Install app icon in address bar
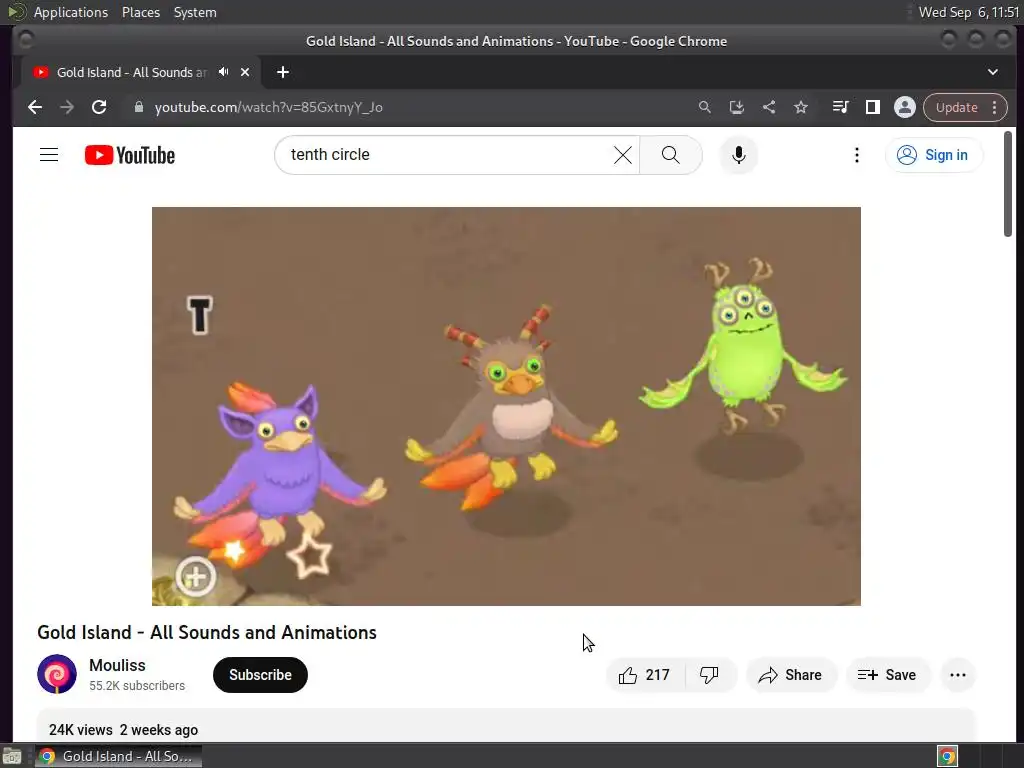Screen dimensions: 1024x768 737,107
